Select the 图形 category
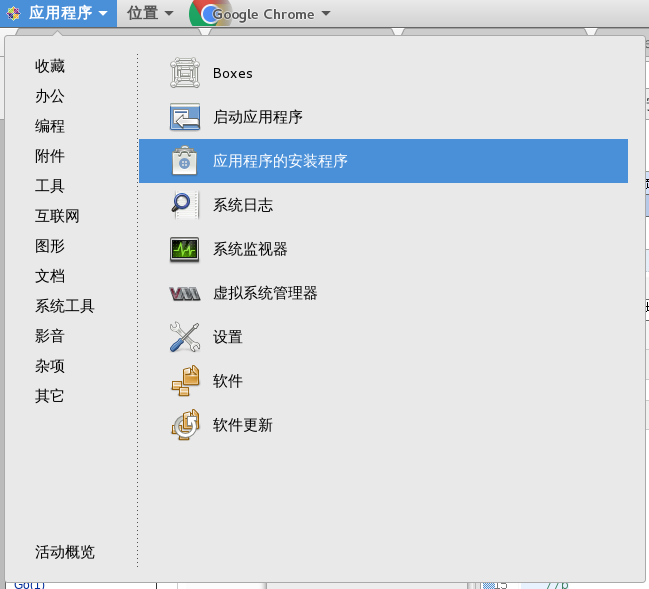The image size is (649, 589). (50, 246)
